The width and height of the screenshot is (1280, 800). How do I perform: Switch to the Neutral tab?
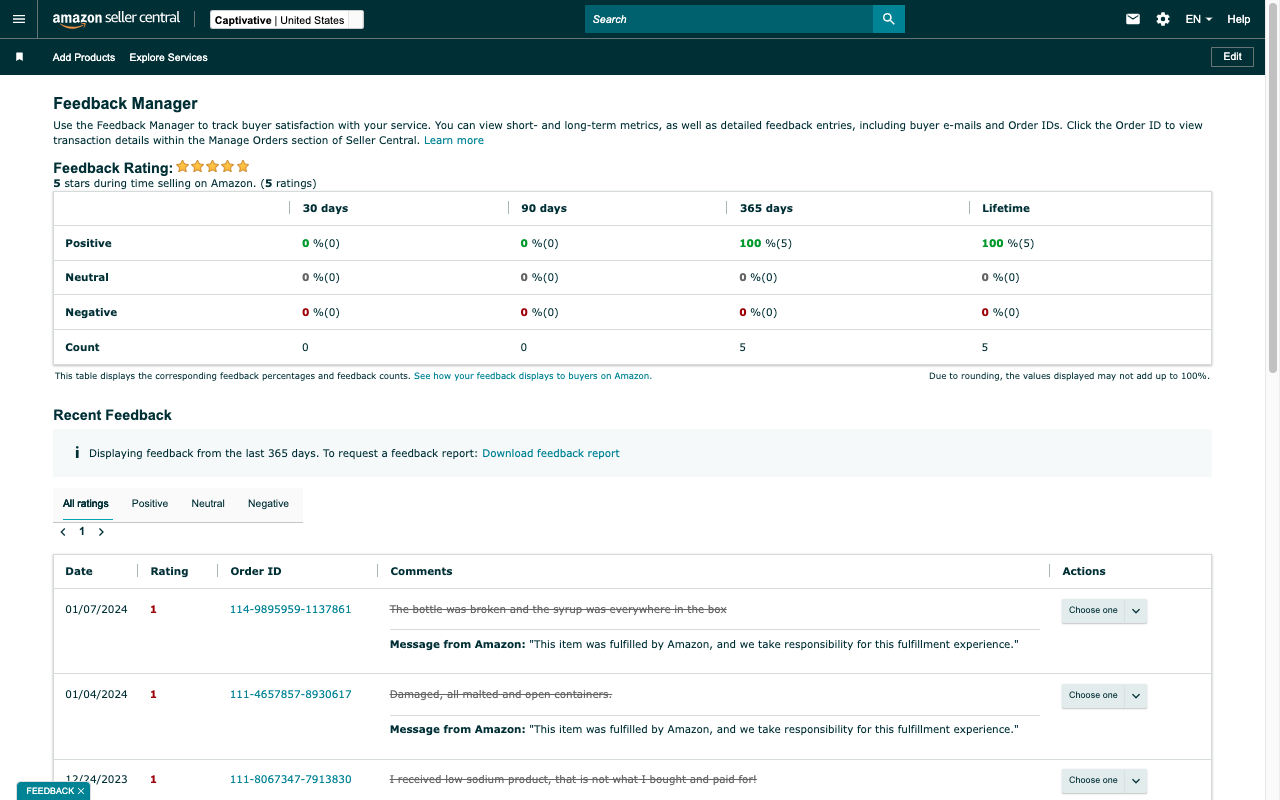[208, 504]
